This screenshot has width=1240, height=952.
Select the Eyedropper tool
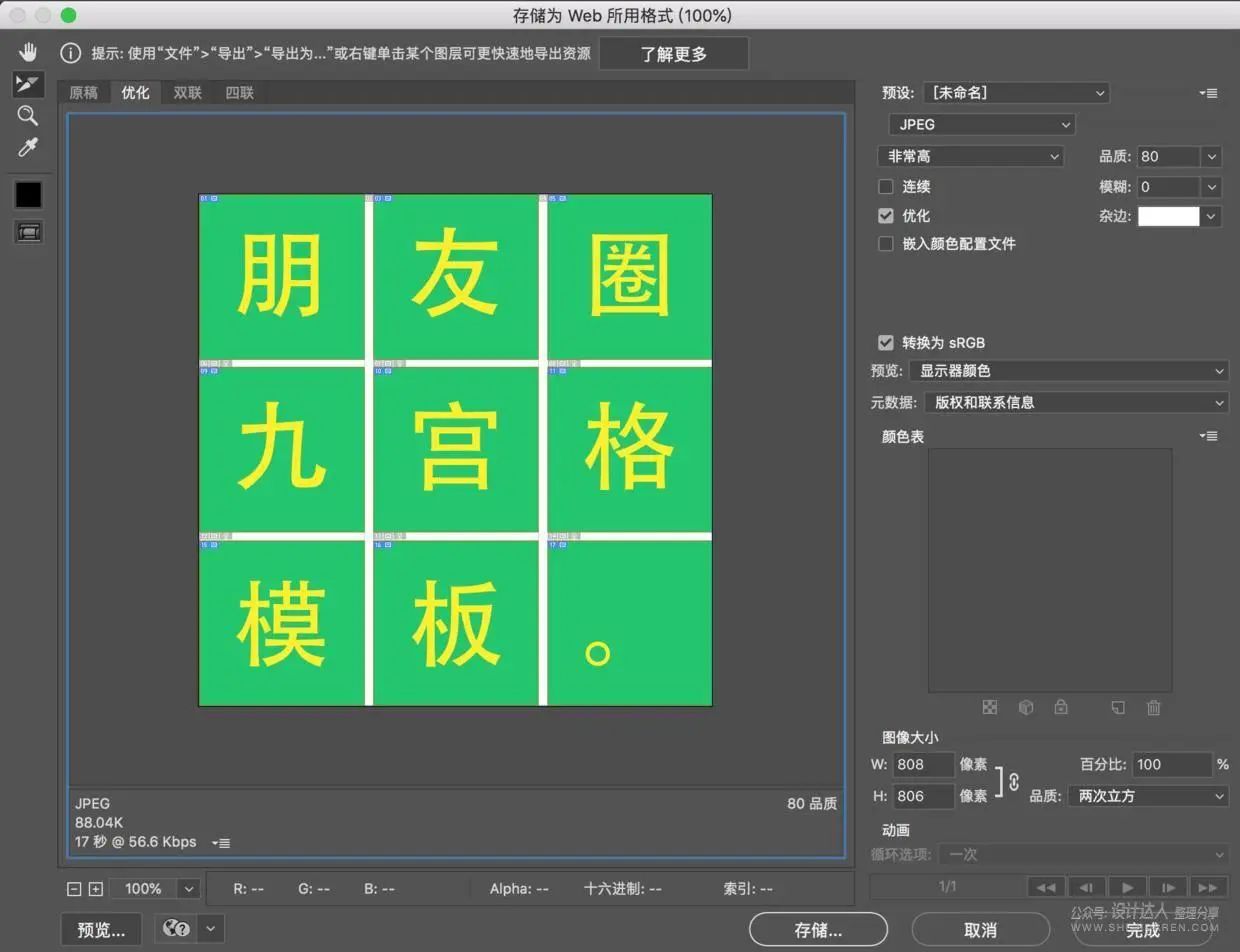tap(28, 148)
